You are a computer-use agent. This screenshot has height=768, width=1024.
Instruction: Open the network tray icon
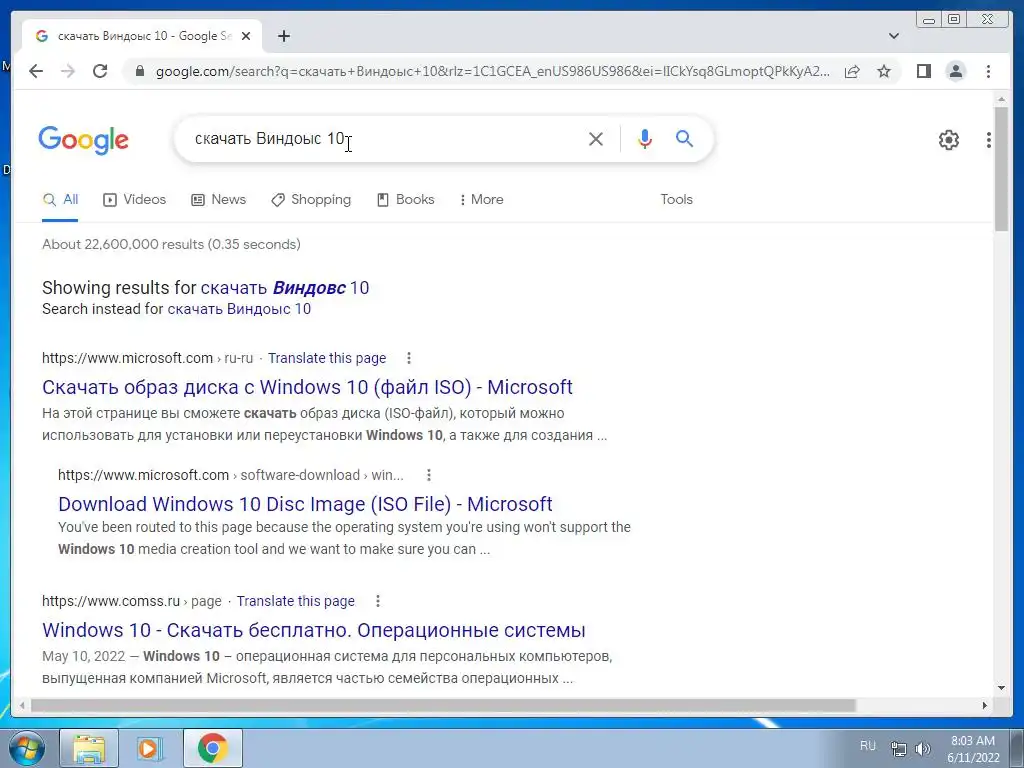tap(899, 748)
